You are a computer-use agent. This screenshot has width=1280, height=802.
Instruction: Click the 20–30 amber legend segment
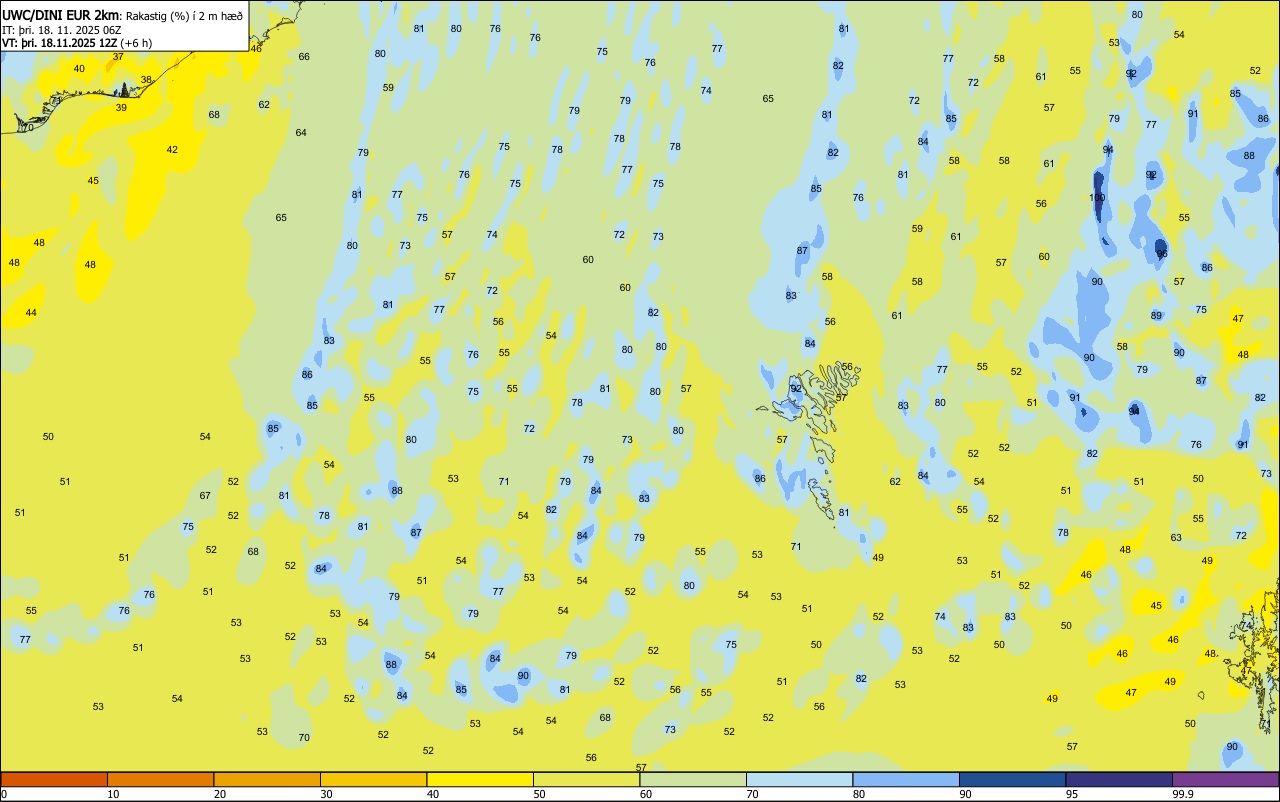267,779
